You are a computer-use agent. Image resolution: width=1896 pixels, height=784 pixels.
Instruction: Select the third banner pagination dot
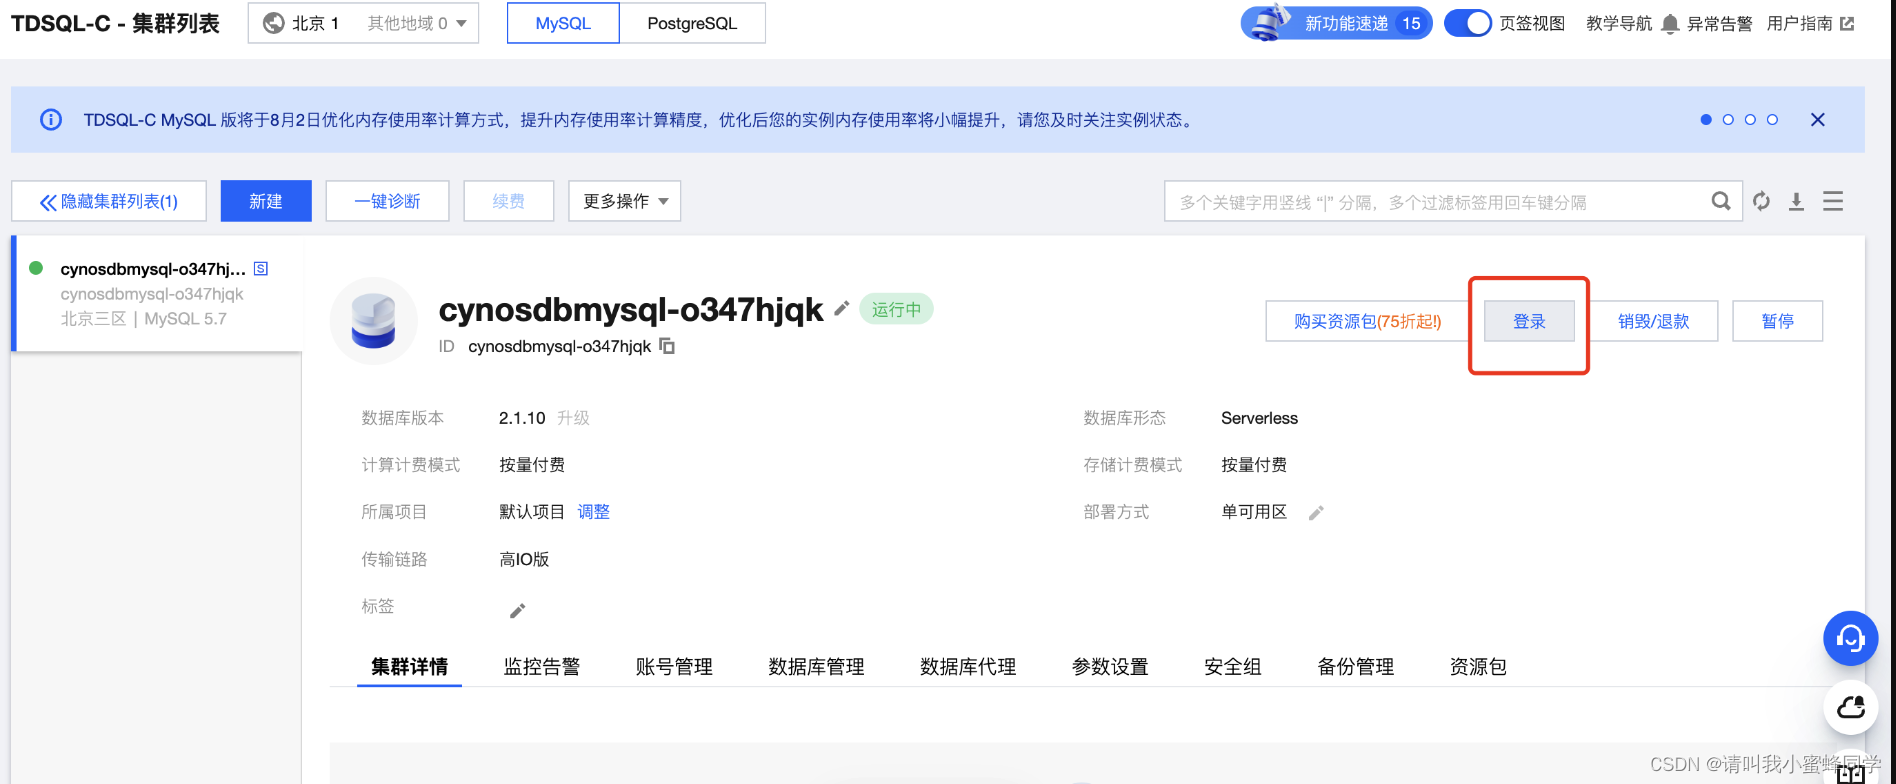pos(1750,120)
